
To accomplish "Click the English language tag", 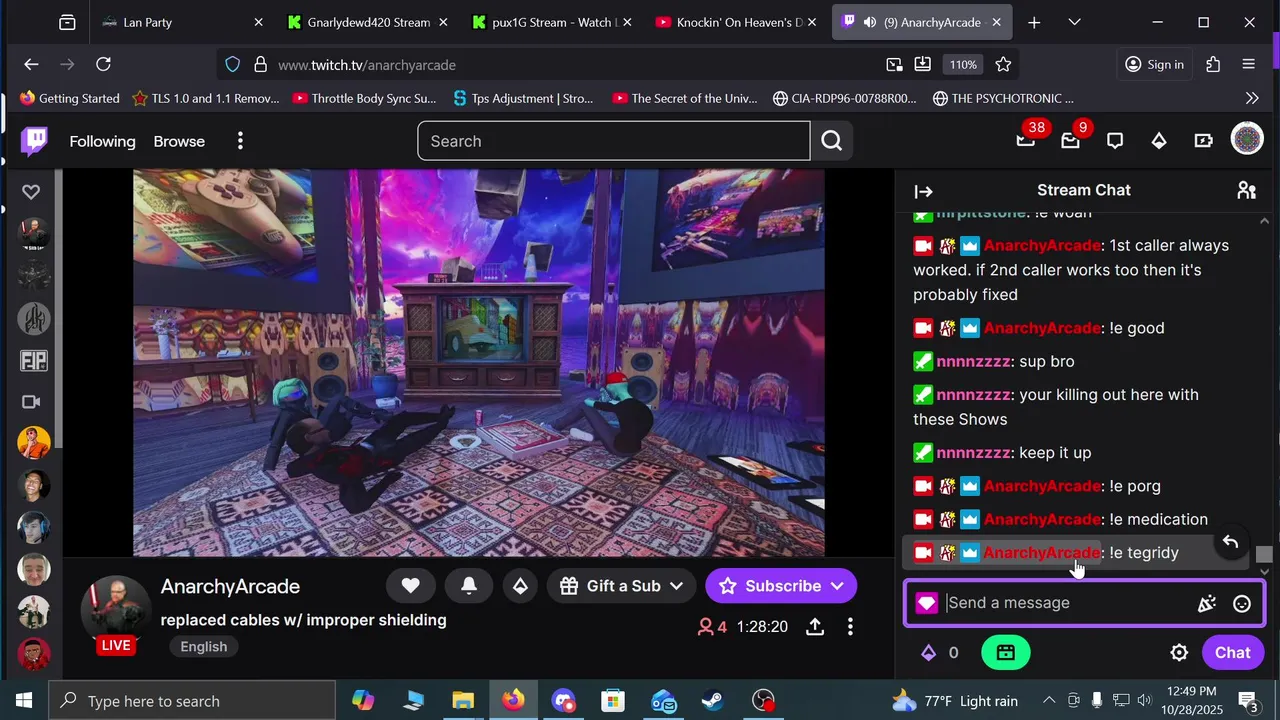I will point(204,646).
